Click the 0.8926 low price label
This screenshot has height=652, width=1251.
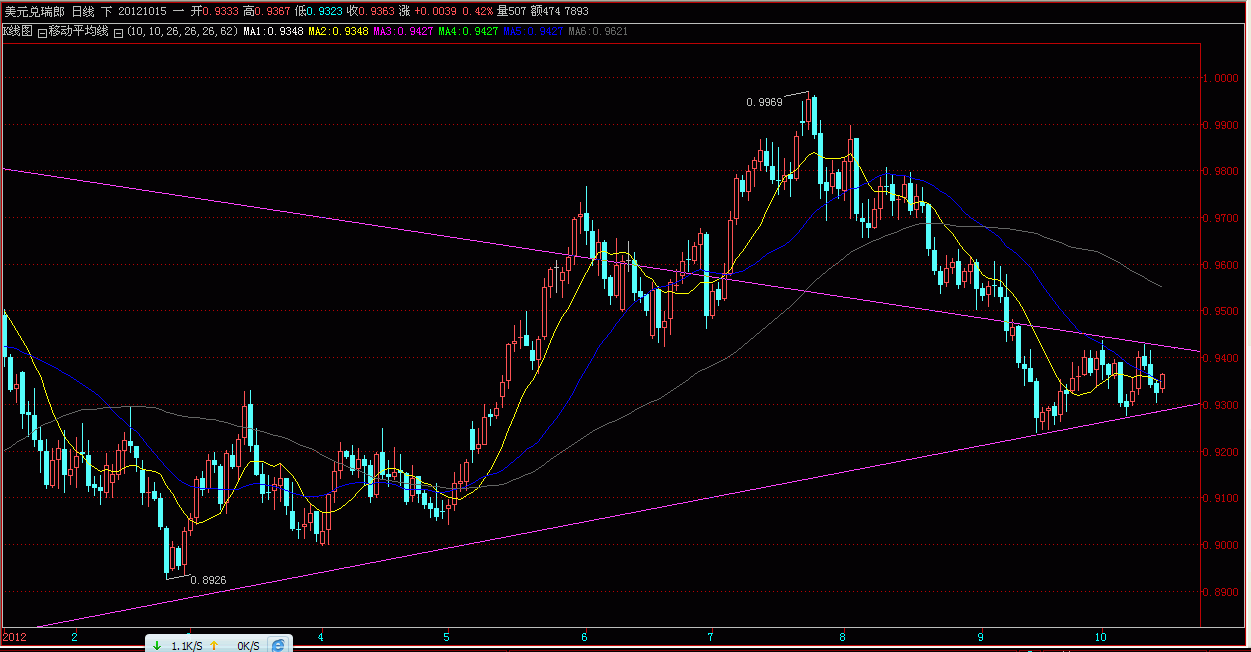click(x=208, y=580)
